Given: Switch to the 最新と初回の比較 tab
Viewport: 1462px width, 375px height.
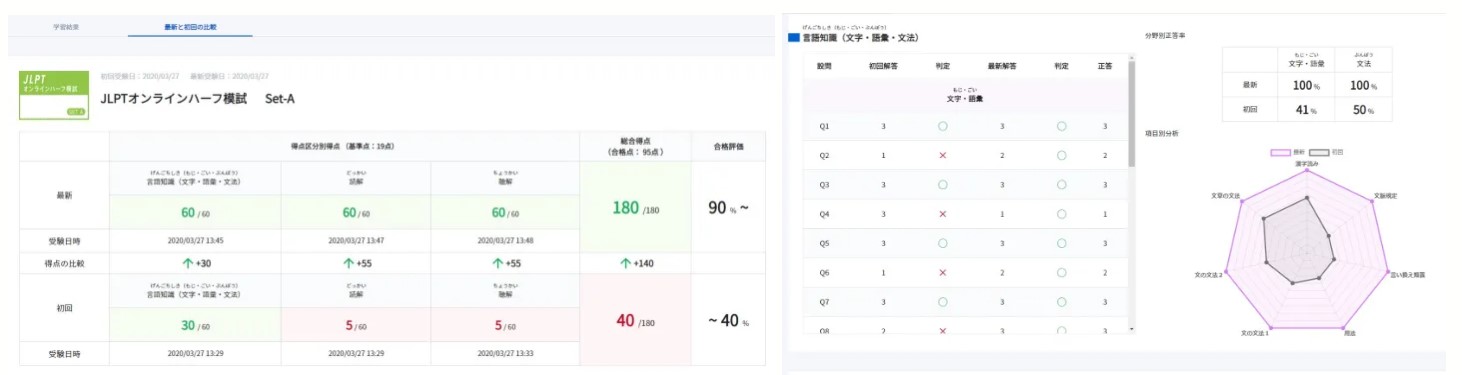Looking at the screenshot, I should 190,26.
